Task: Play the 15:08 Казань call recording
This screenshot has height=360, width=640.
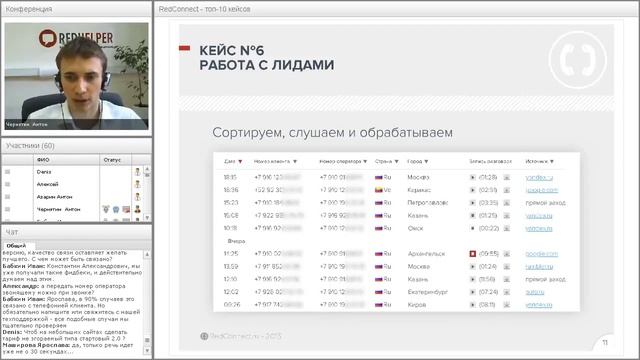Action: pos(473,216)
